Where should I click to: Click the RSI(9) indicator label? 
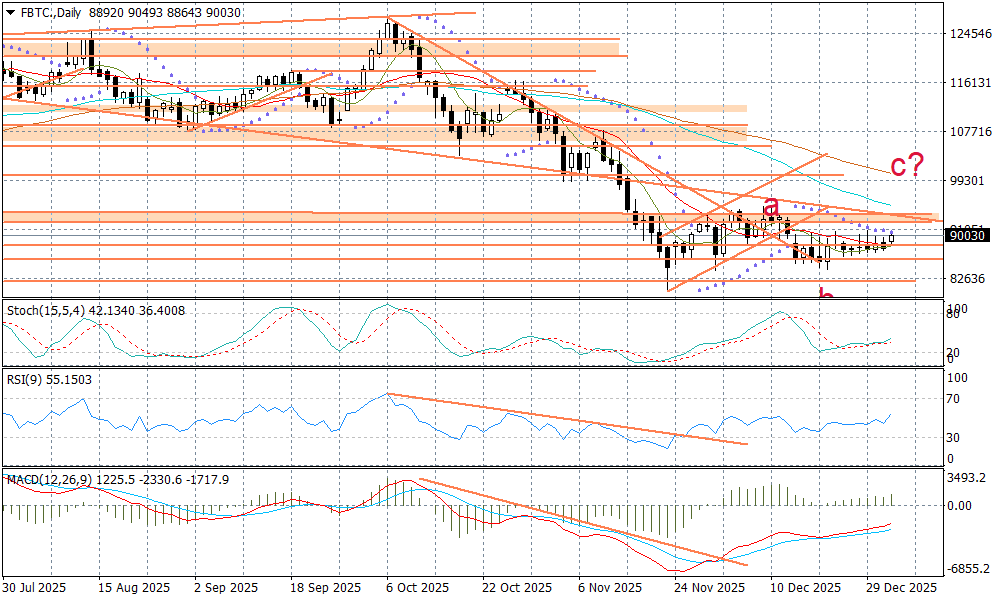25,381
